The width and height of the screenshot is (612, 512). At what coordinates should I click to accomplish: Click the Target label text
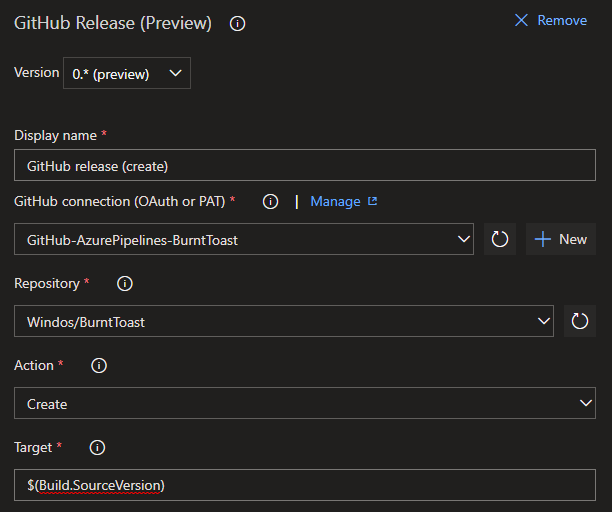coord(33,448)
